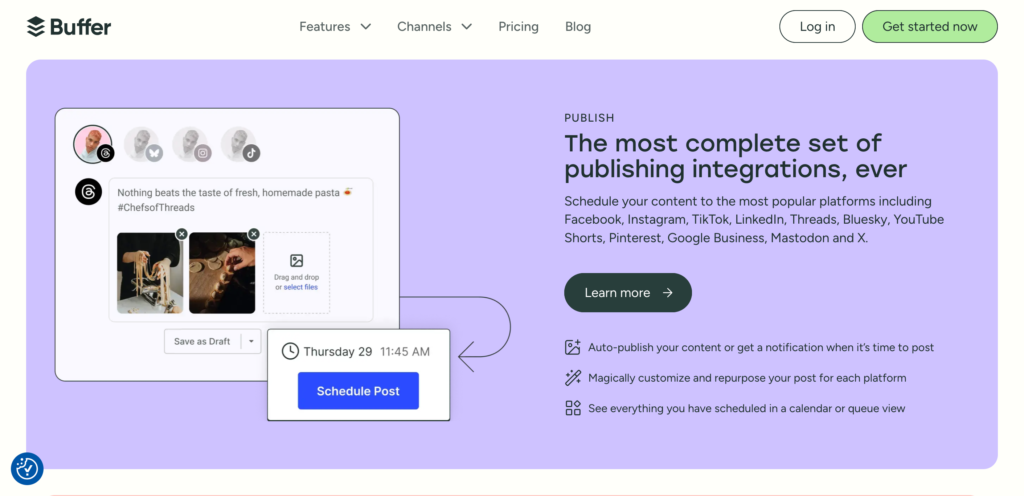Expand the Channels chevron arrow
1024x496 pixels.
point(466,27)
